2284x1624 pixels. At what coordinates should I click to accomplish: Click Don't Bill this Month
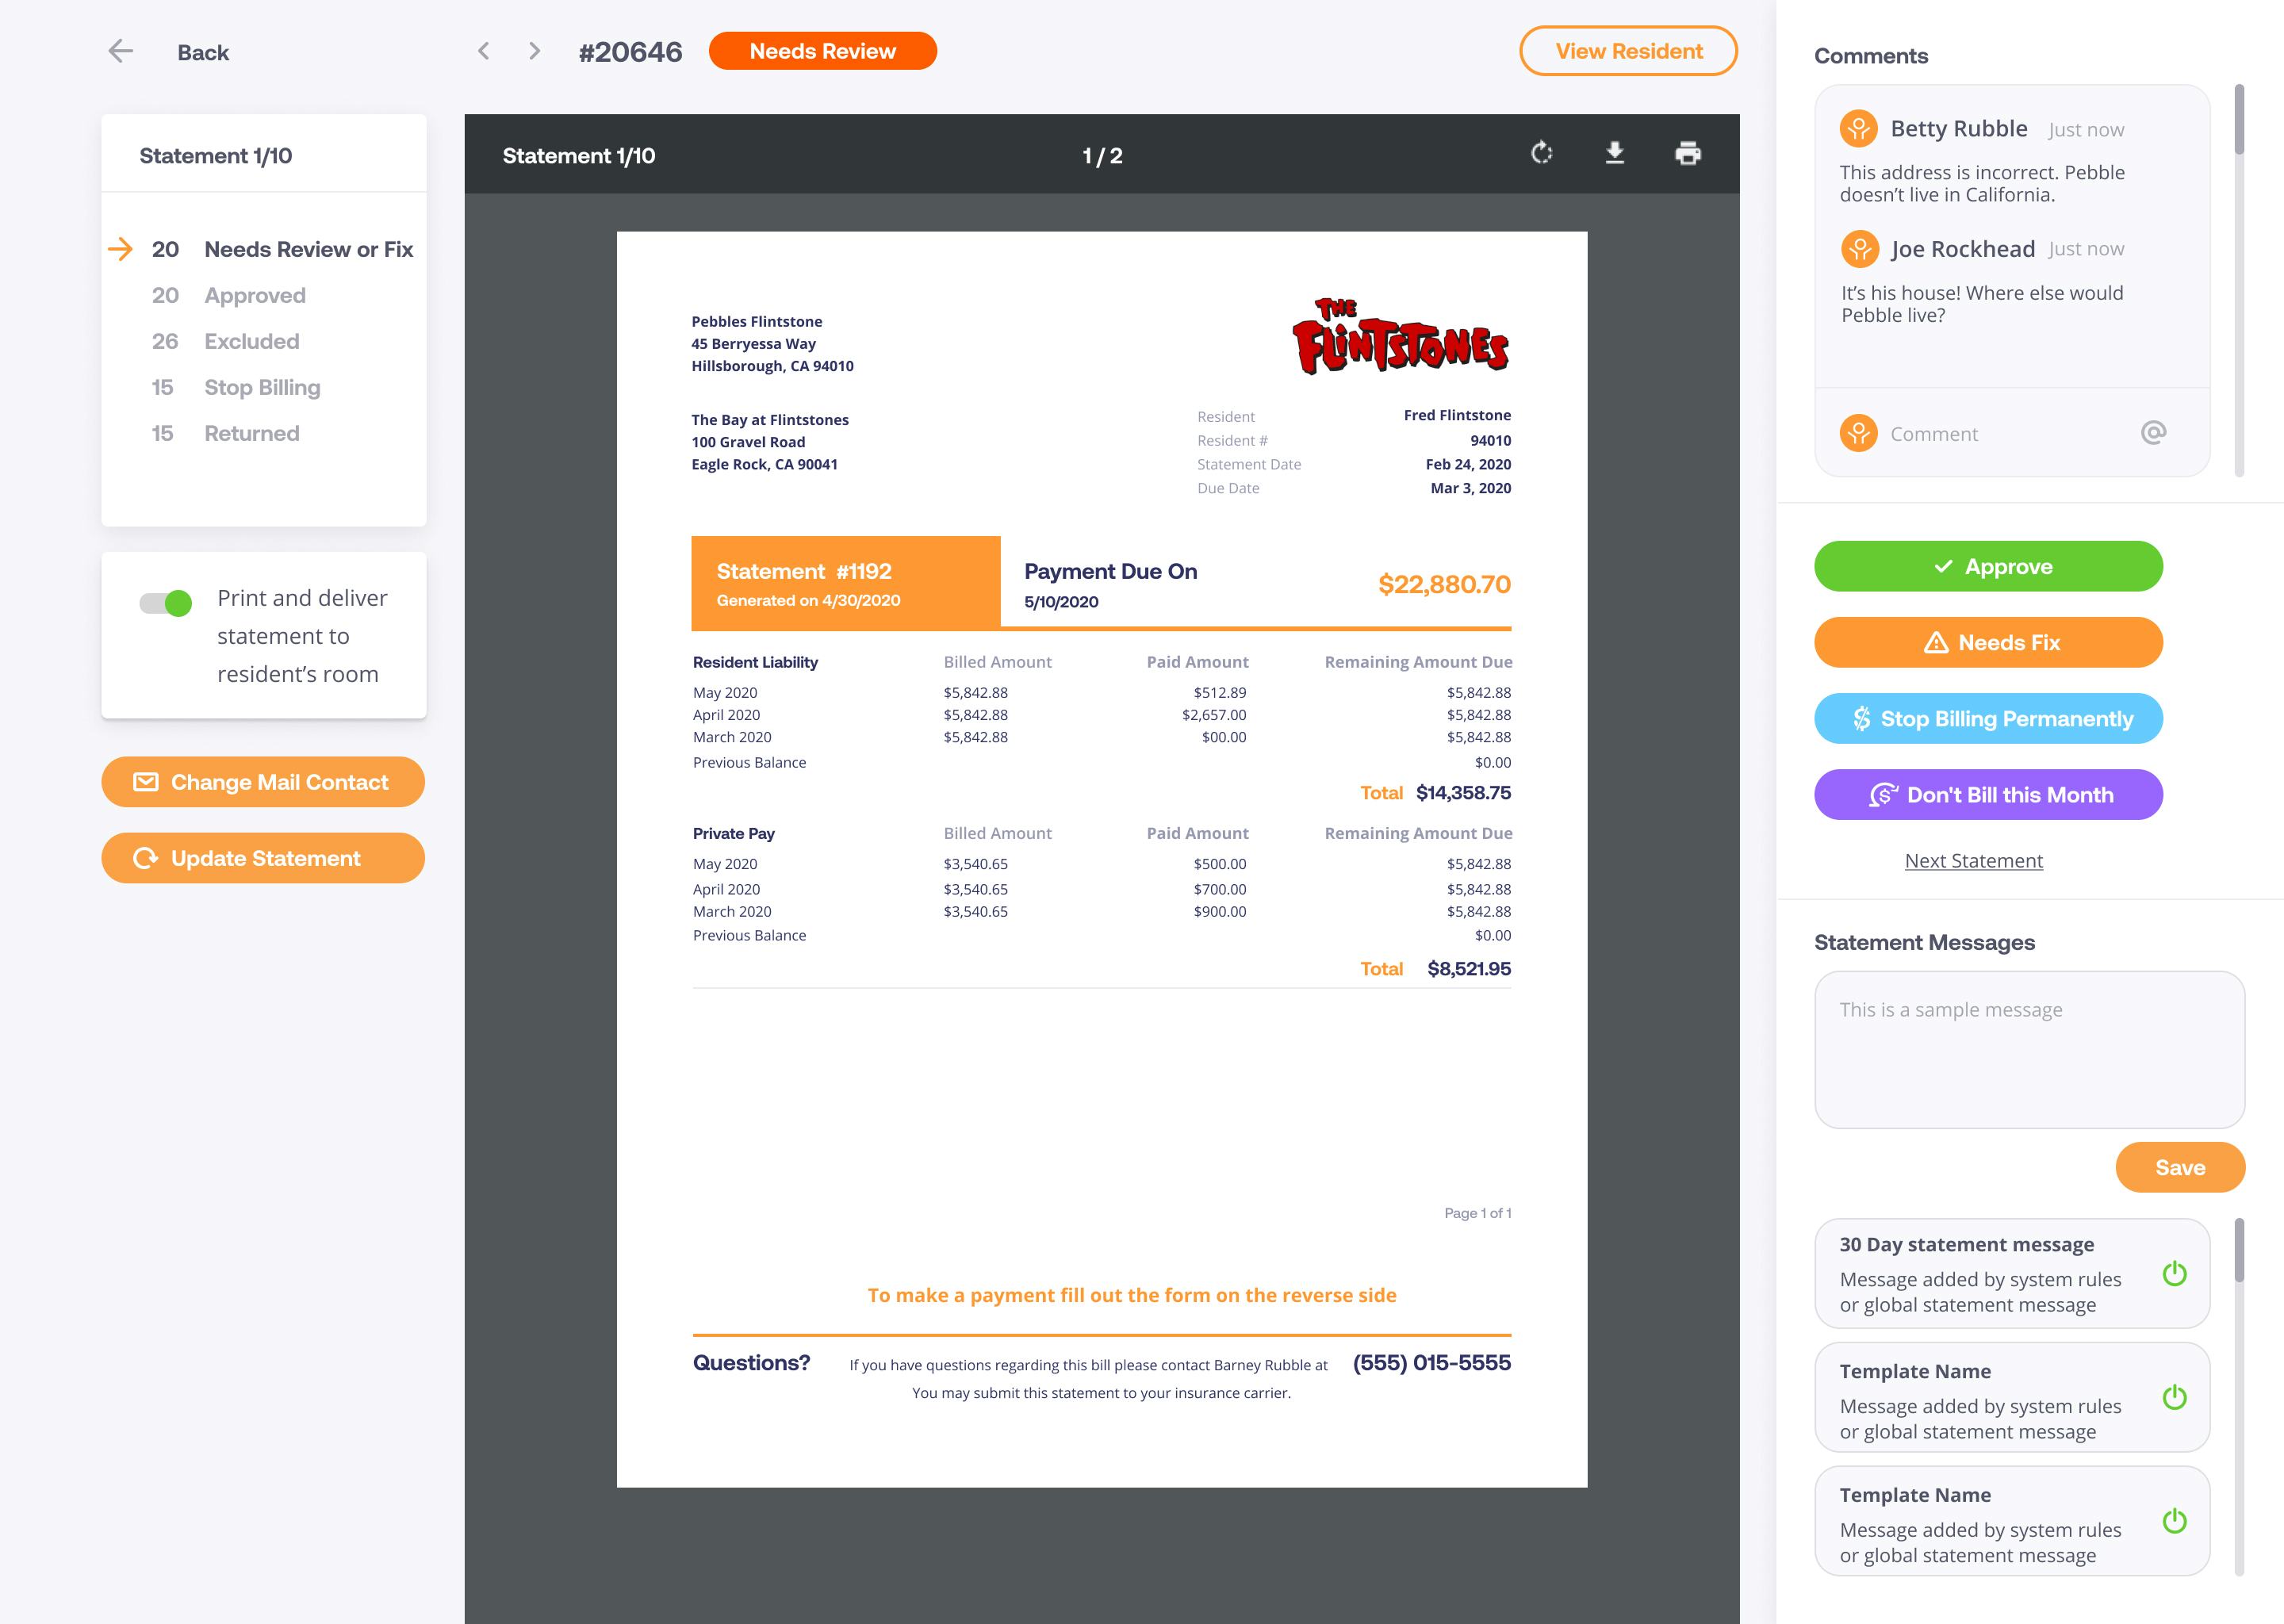[1988, 794]
